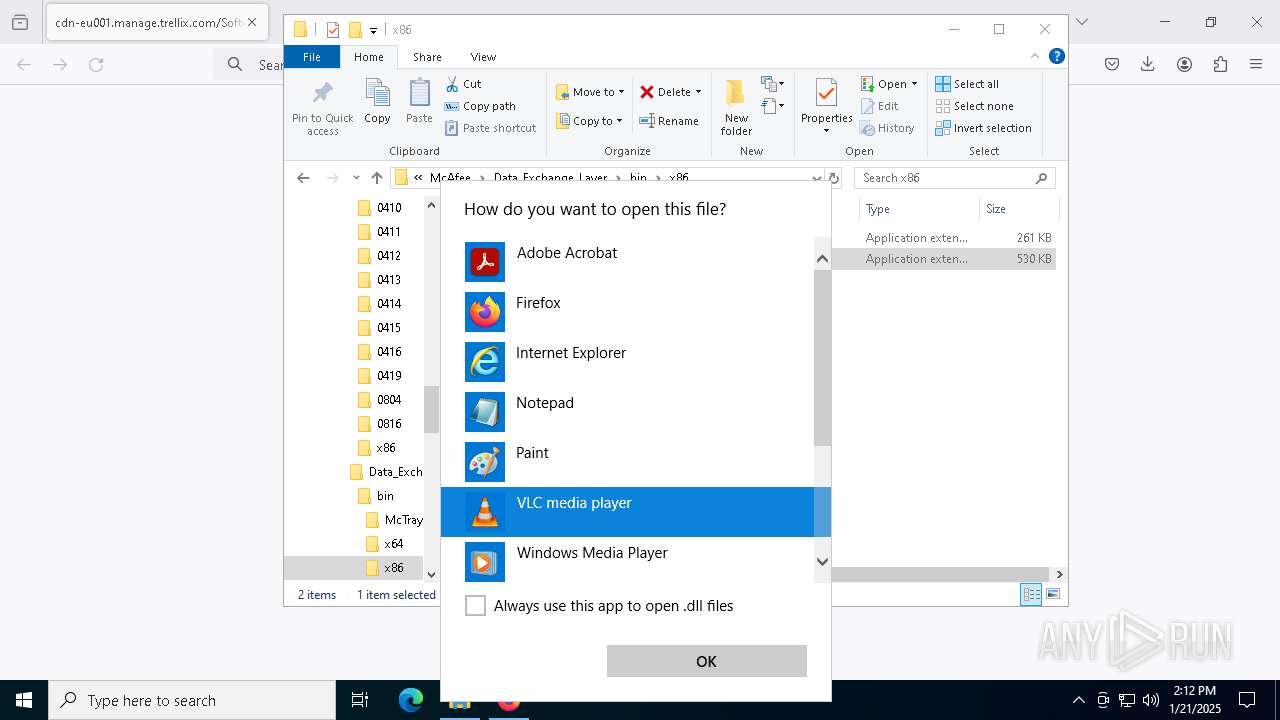The image size is (1280, 720).
Task: Minimize the ribbon chevron
Action: pos(1035,56)
